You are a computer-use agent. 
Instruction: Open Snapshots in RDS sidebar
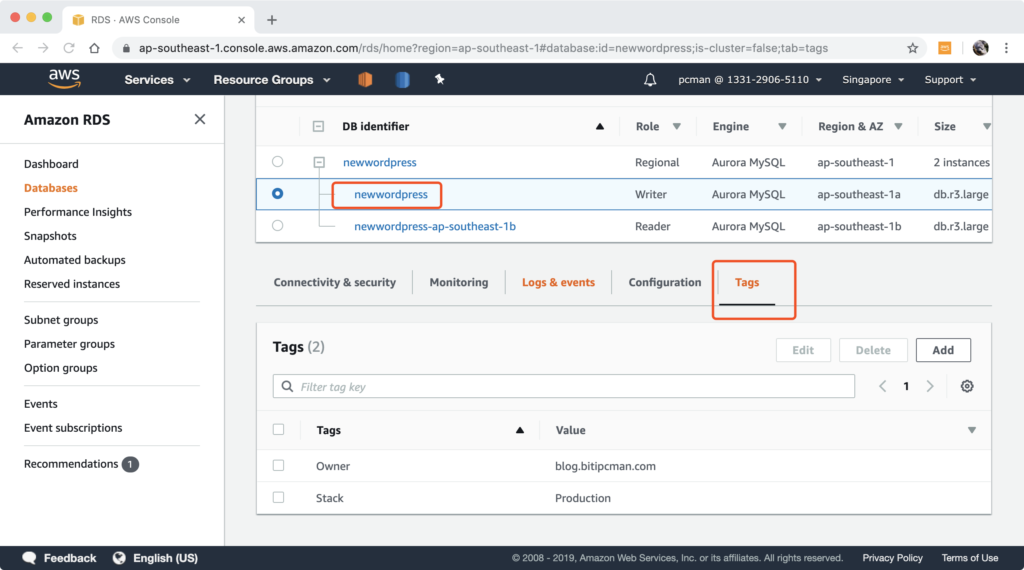pos(50,236)
